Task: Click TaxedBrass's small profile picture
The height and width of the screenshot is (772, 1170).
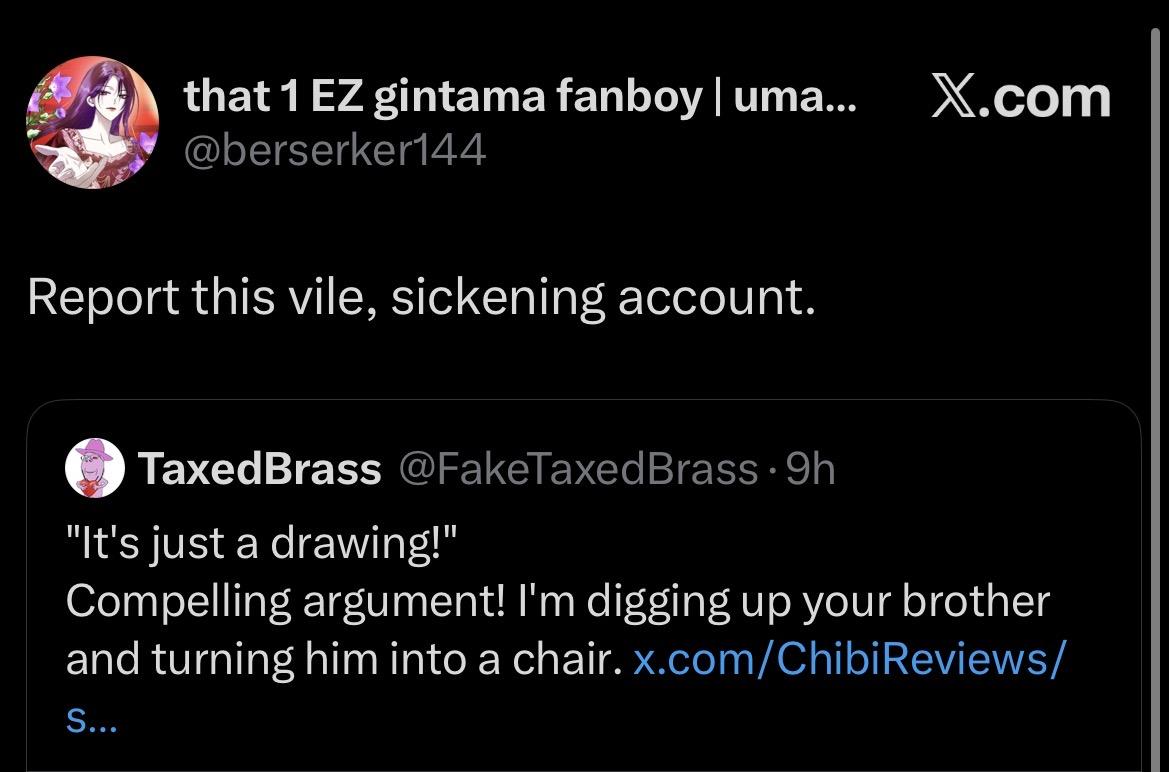Action: [x=95, y=468]
